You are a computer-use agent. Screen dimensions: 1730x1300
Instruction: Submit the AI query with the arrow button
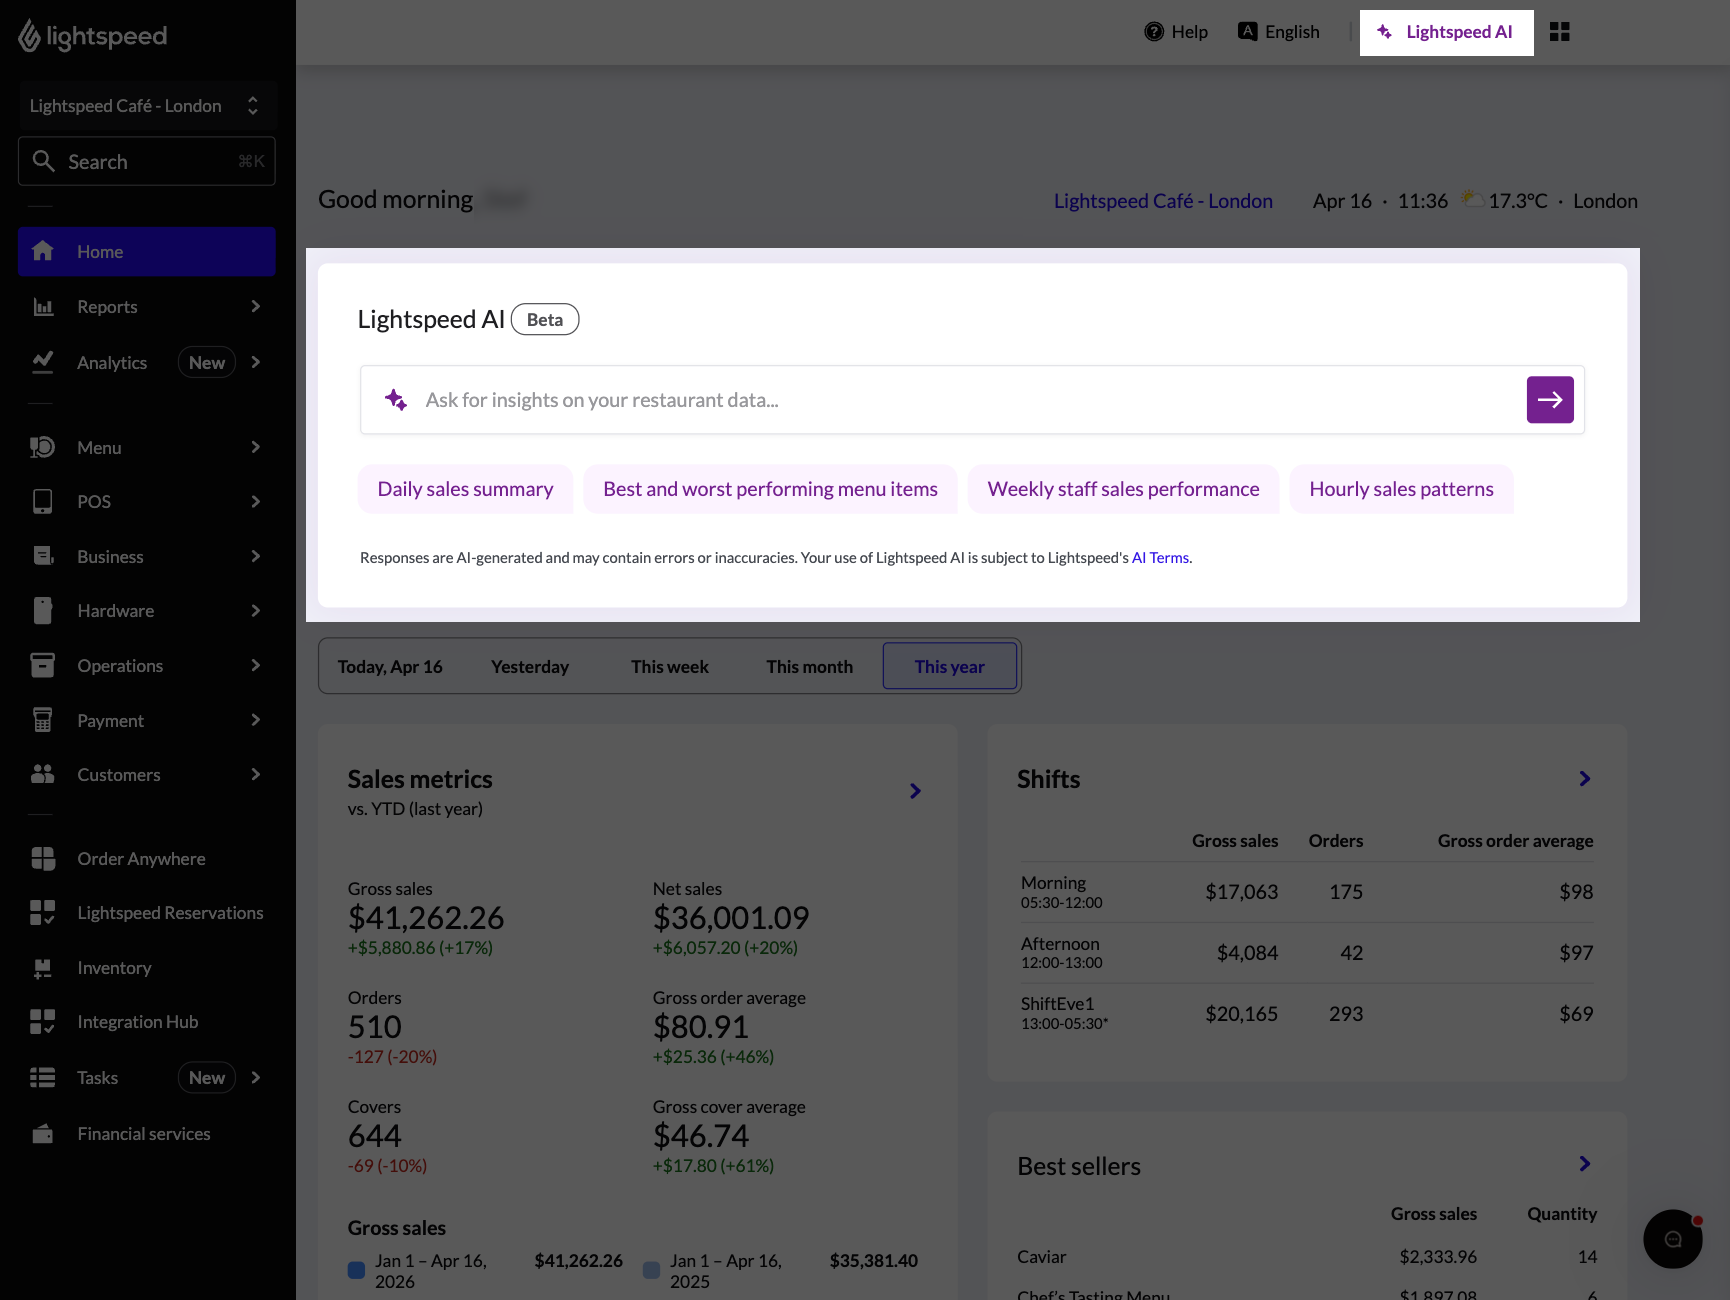pyautogui.click(x=1549, y=399)
